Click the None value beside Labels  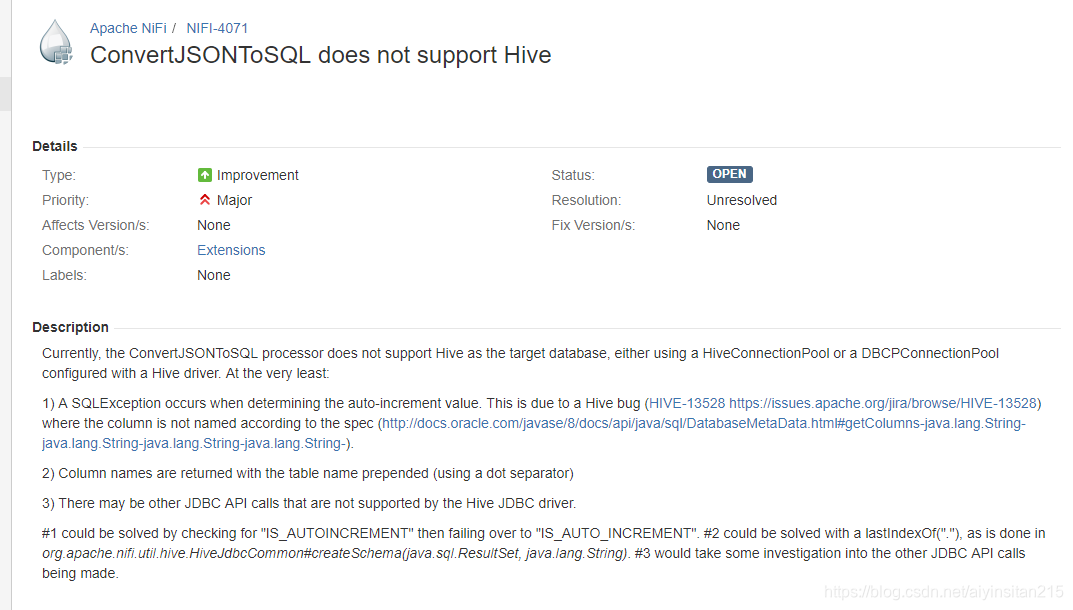point(214,275)
